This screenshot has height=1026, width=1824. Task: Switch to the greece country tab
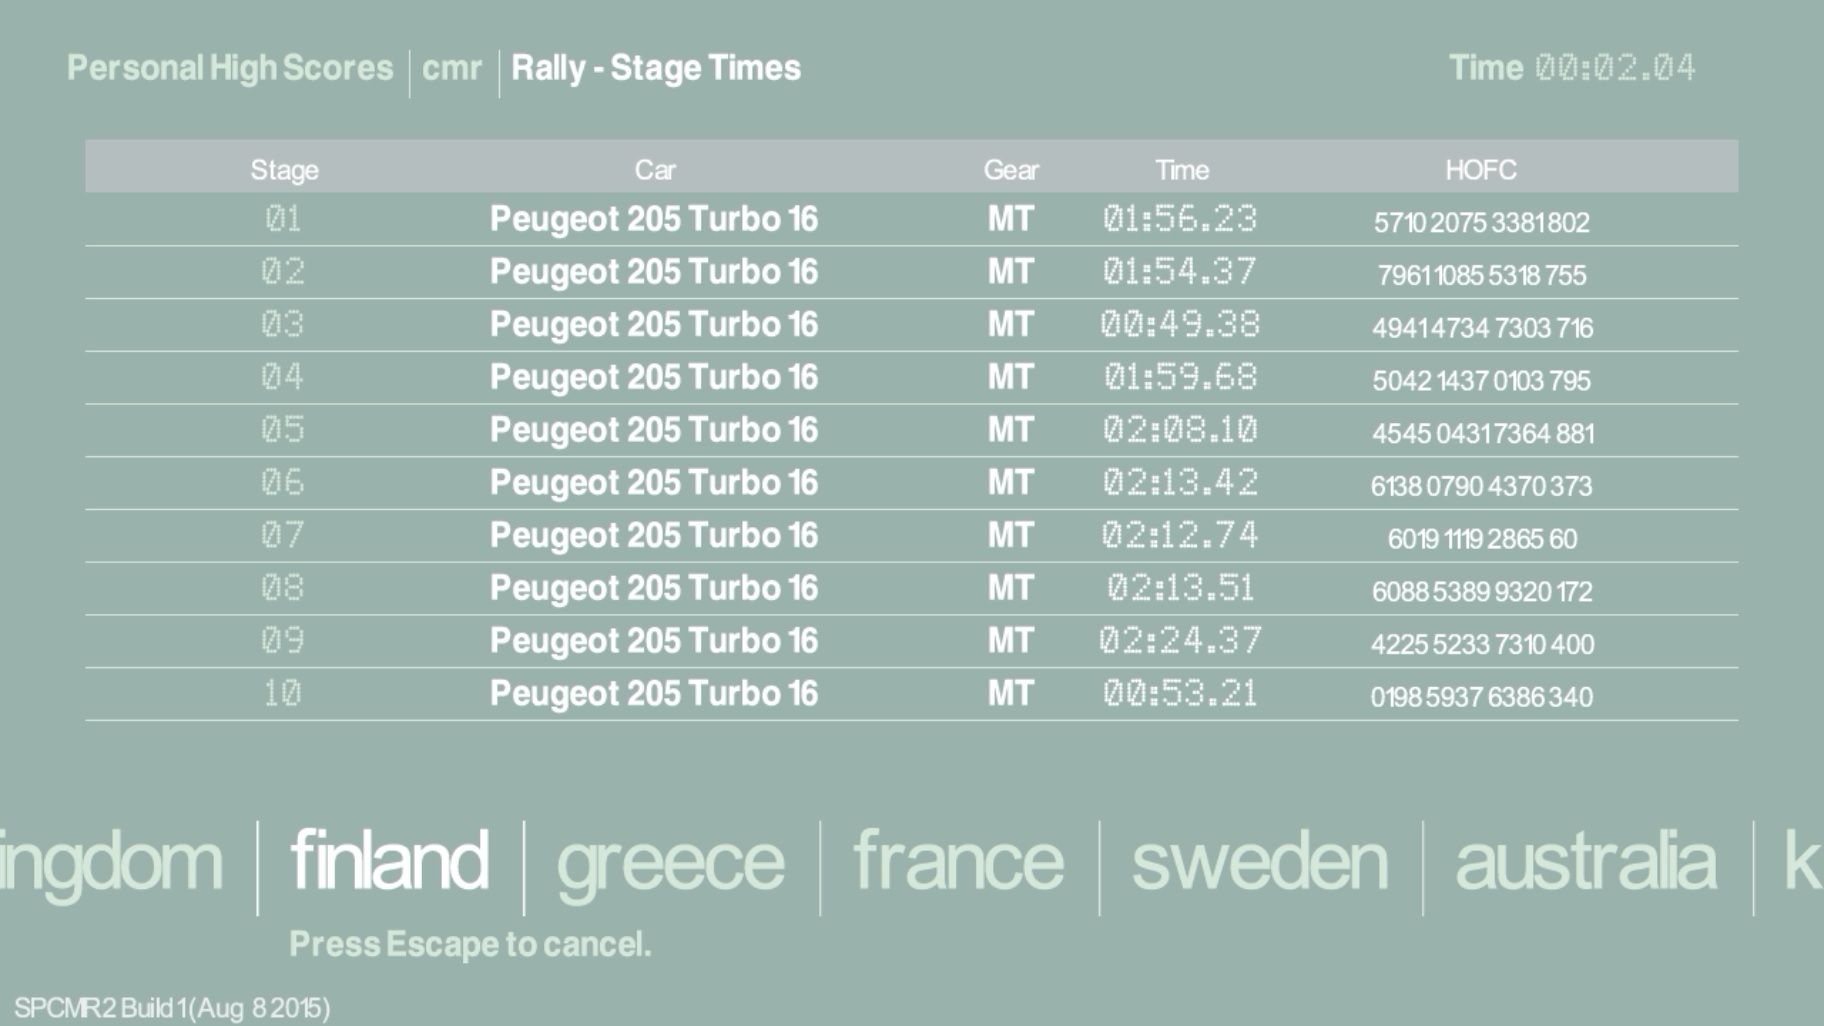coord(670,863)
